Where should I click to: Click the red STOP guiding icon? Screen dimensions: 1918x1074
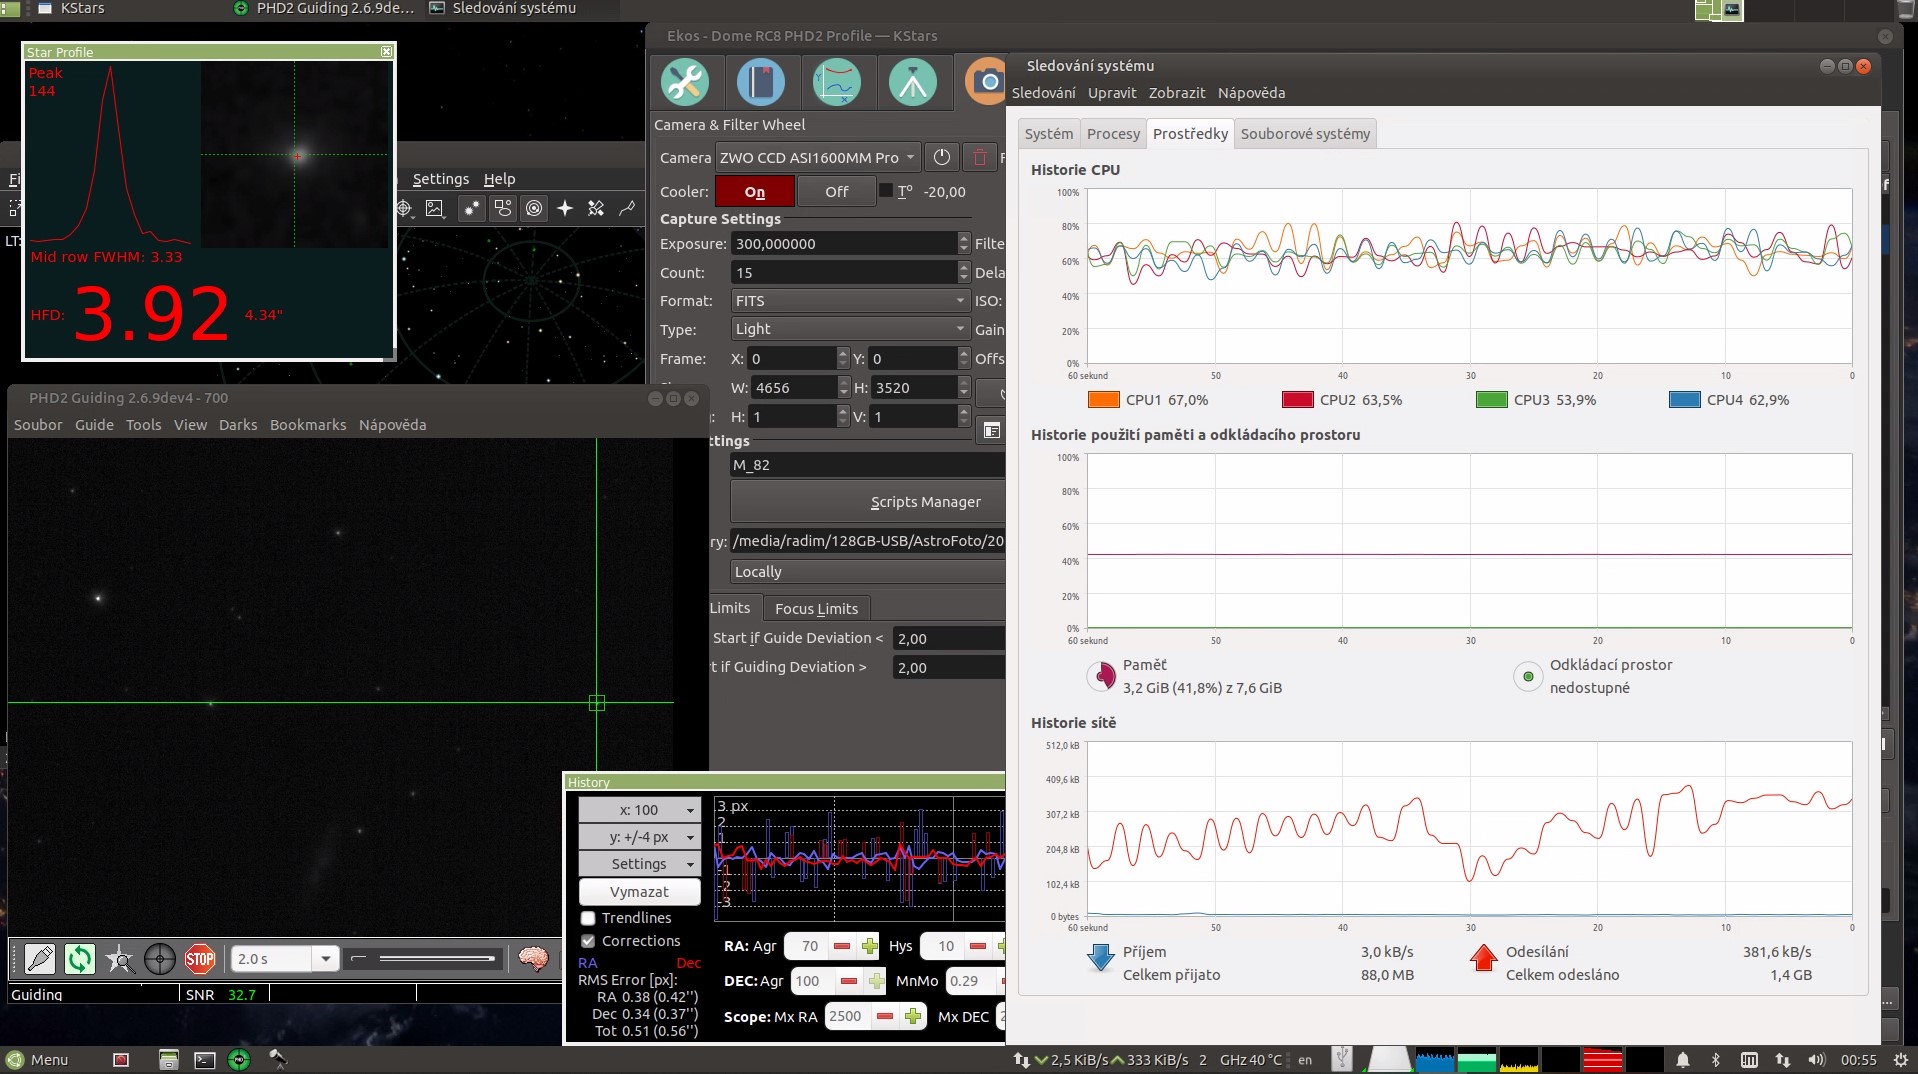[x=200, y=959]
